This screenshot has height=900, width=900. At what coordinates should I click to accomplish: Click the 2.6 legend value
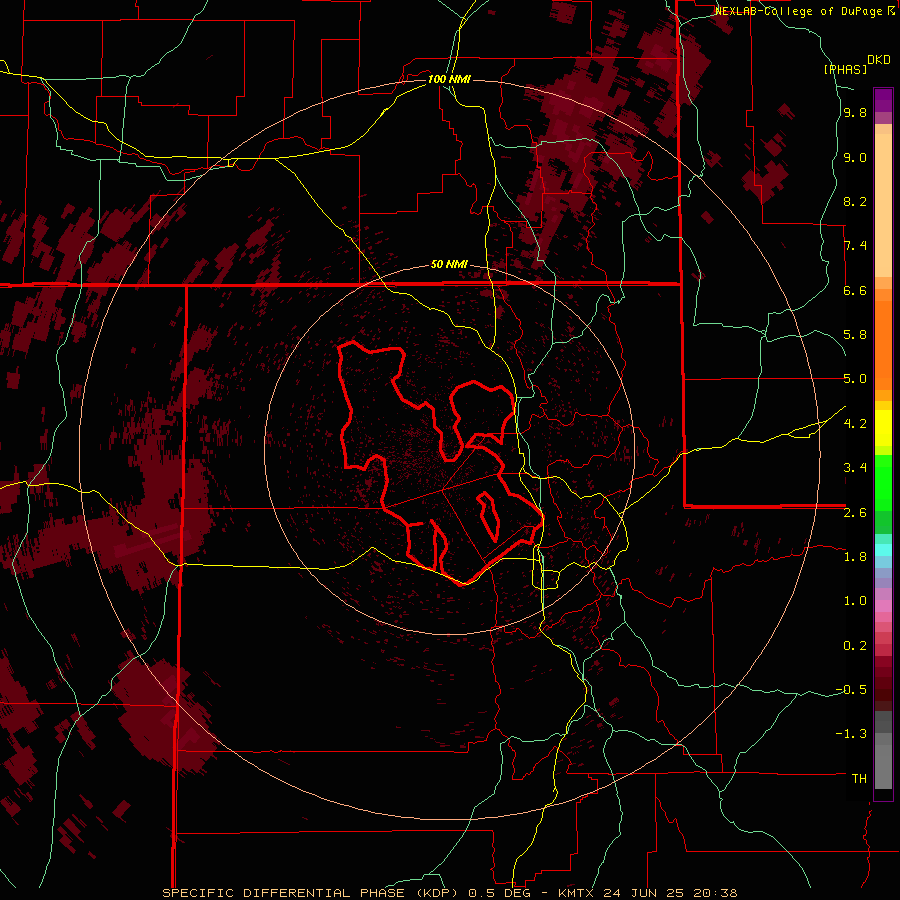pos(855,513)
